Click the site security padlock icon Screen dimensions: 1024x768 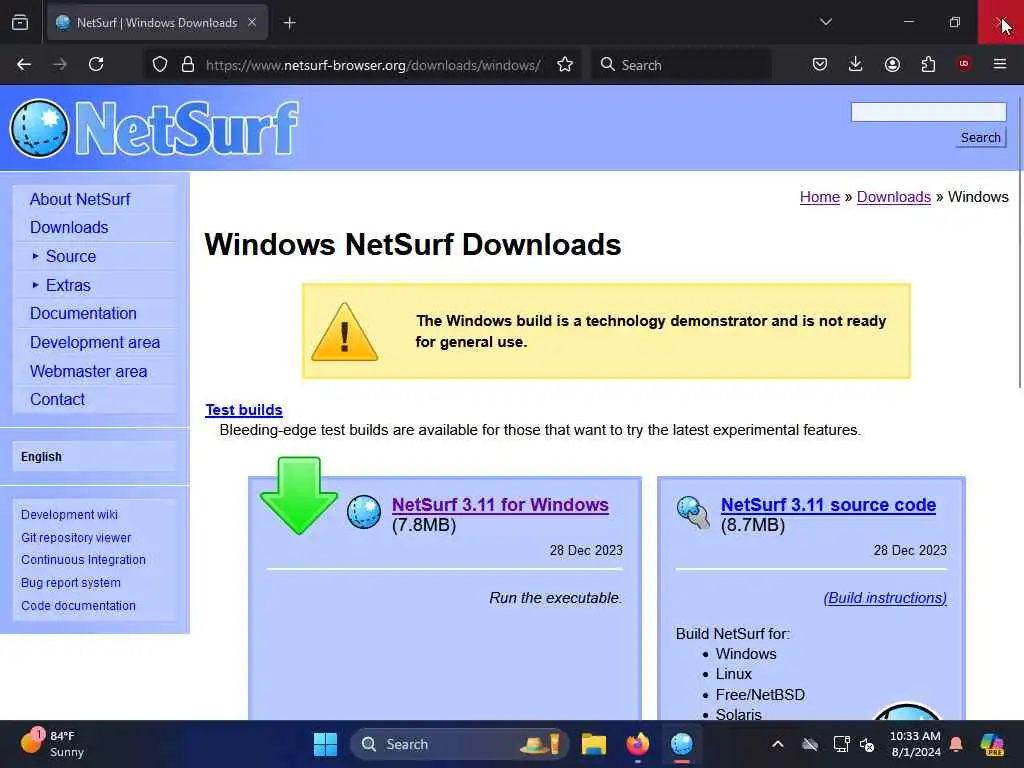(188, 64)
